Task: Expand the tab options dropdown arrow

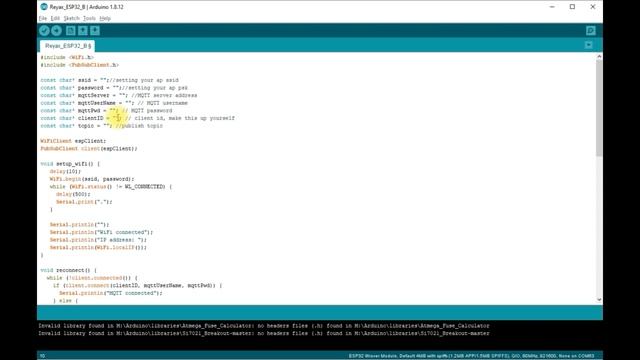Action: (x=589, y=45)
